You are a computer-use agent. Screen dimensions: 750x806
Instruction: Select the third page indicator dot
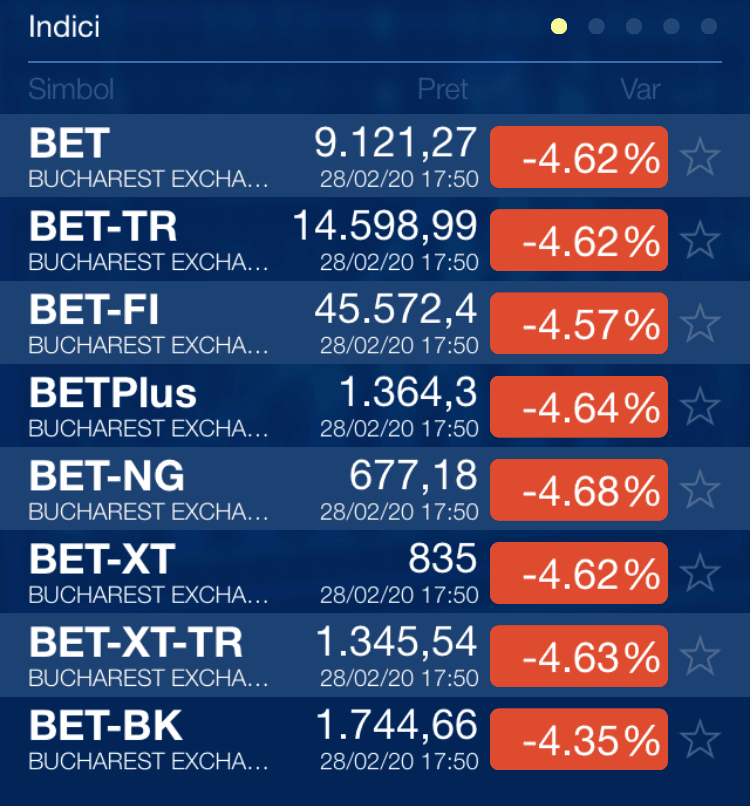[634, 26]
